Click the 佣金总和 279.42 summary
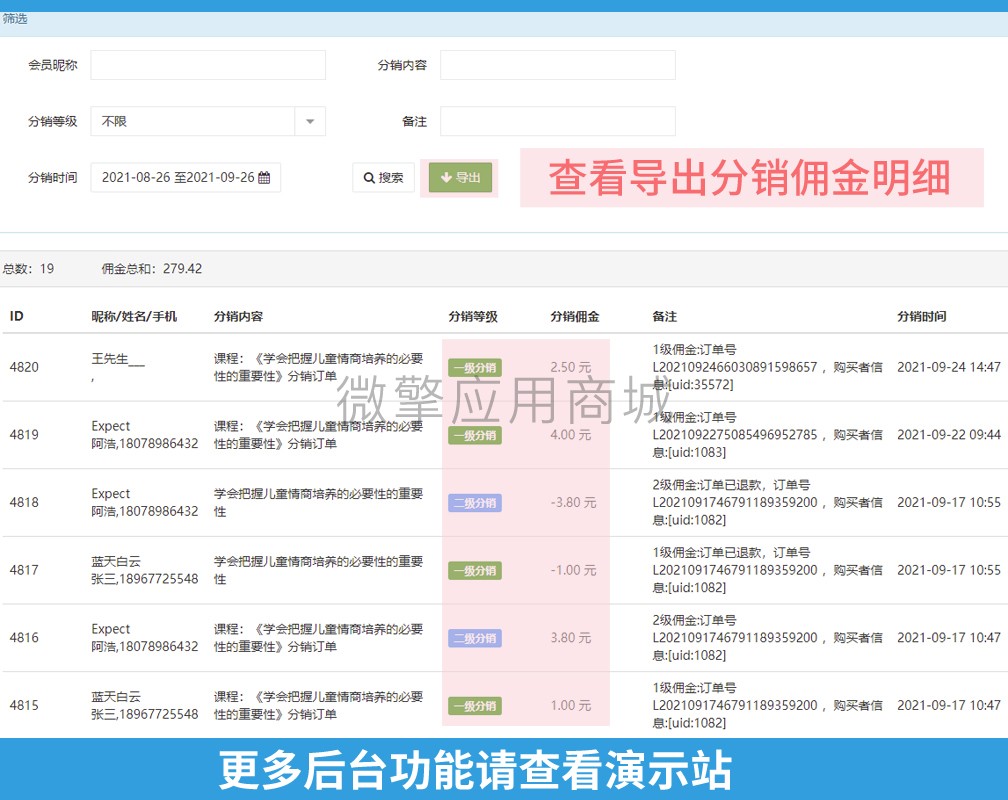The width and height of the screenshot is (1008, 800). pos(152,269)
